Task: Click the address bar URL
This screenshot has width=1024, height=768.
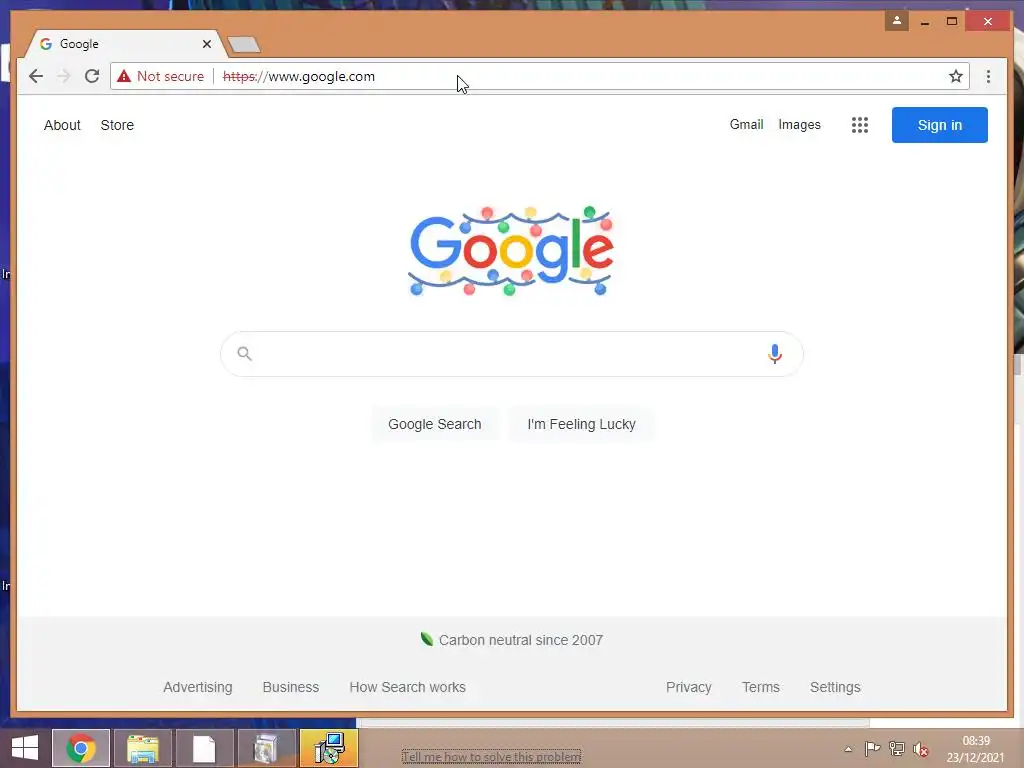Action: 298,76
